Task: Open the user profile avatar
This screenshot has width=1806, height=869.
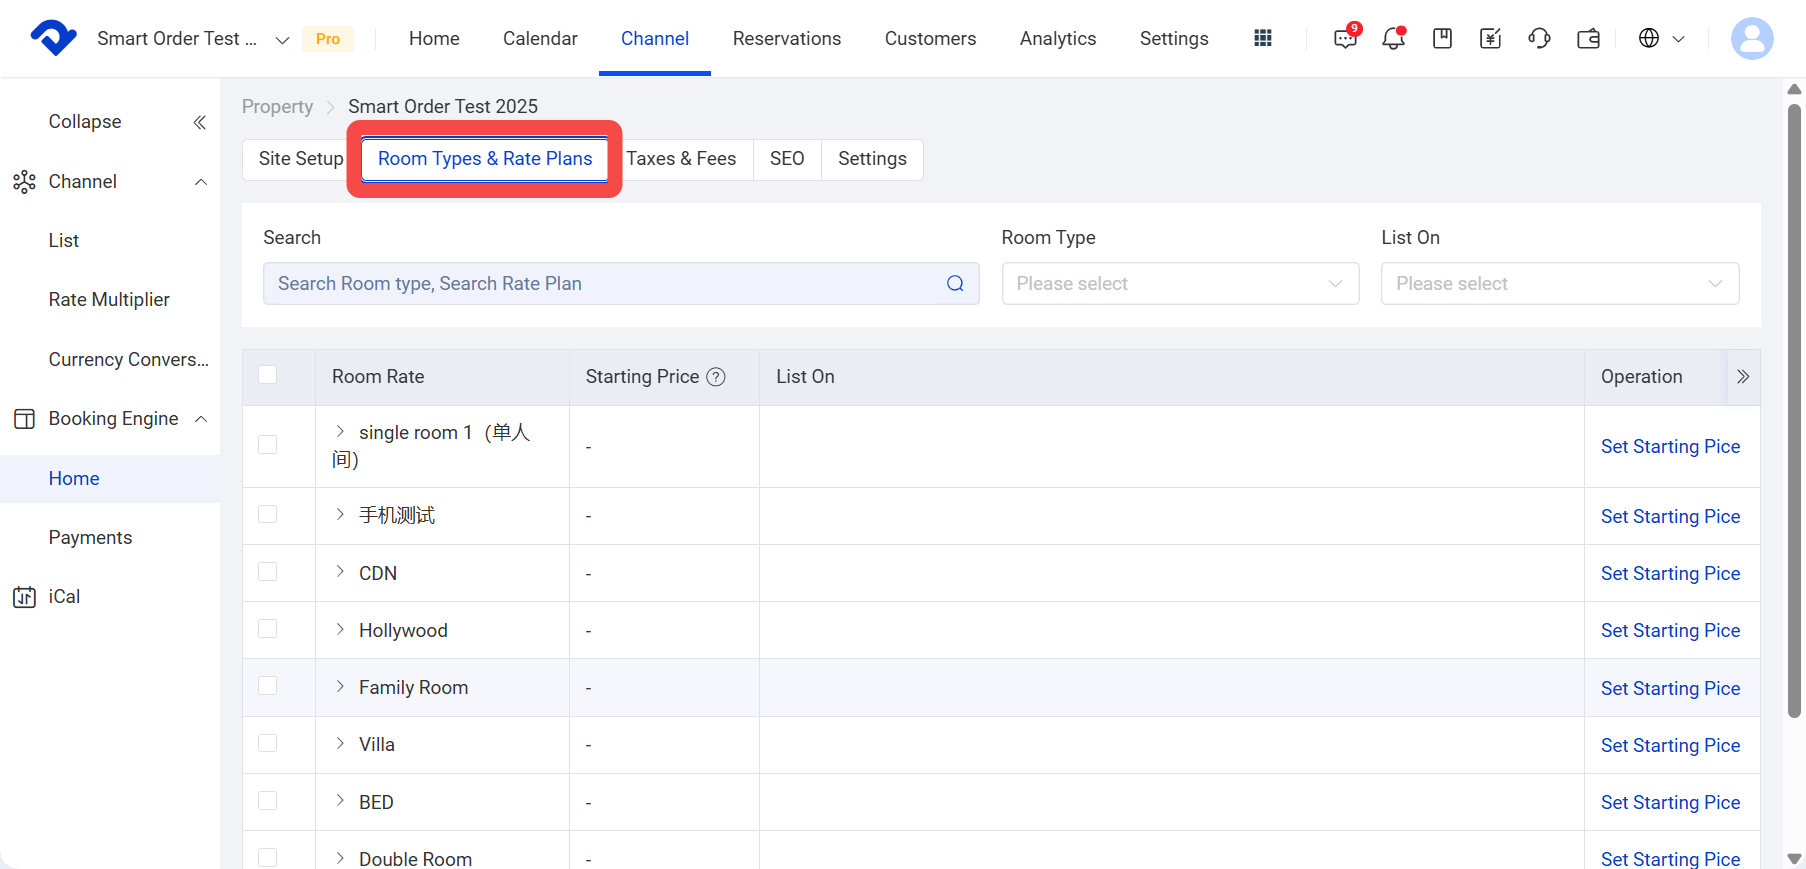Action: click(x=1752, y=38)
